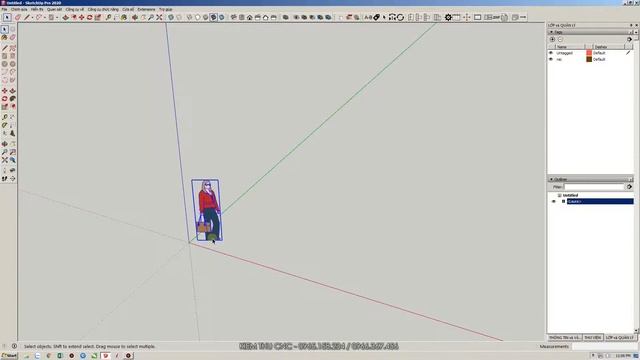This screenshot has width=640, height=360.
Task: Open the second menu bar item
Action: [19, 9]
